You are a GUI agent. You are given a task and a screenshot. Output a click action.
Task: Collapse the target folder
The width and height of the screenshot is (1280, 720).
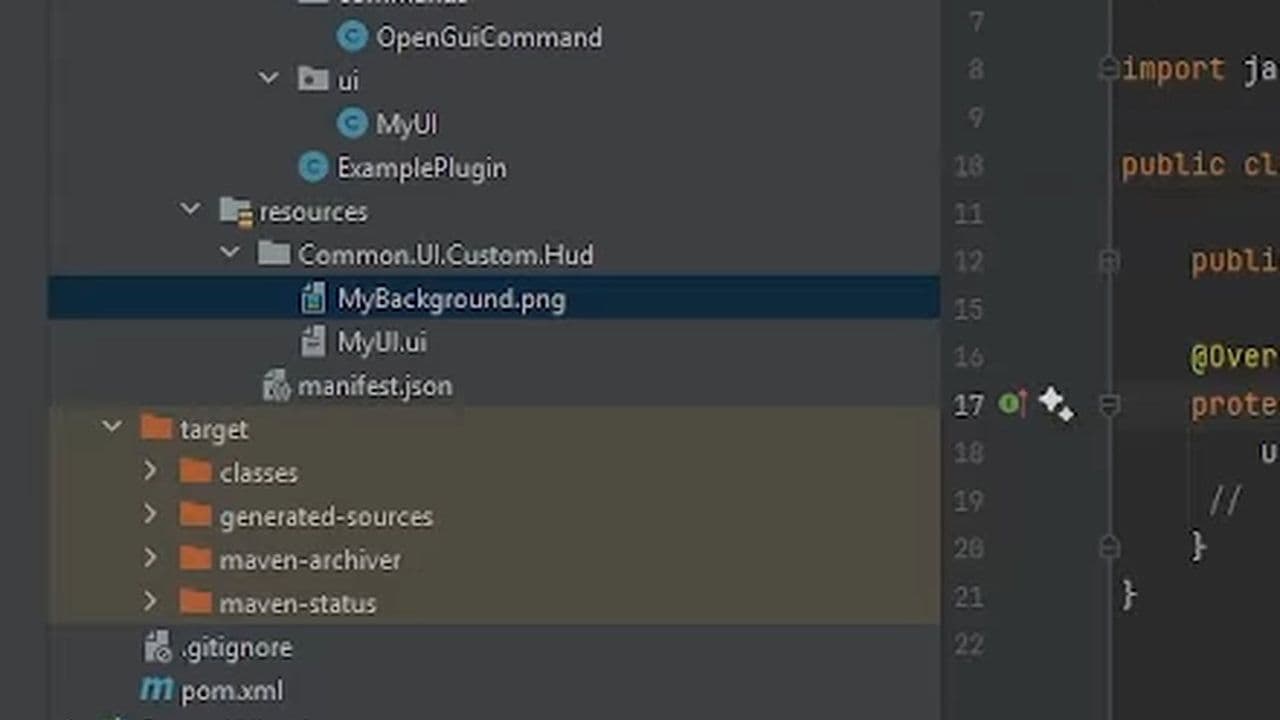click(112, 428)
